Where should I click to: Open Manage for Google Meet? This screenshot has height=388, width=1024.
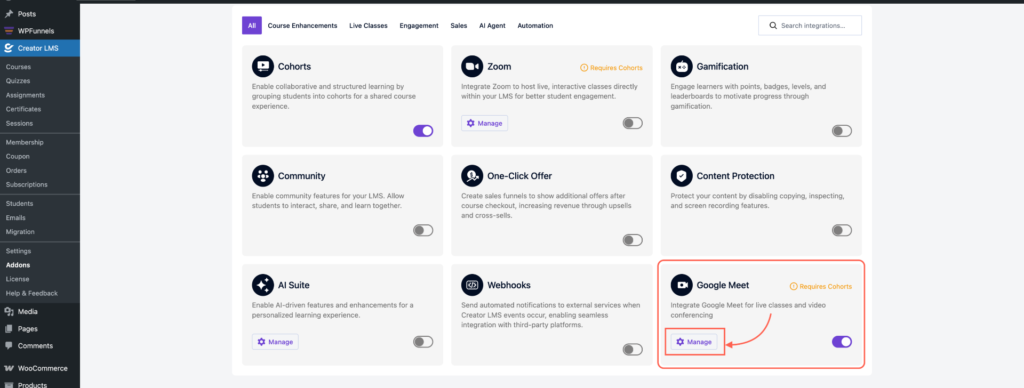click(694, 342)
